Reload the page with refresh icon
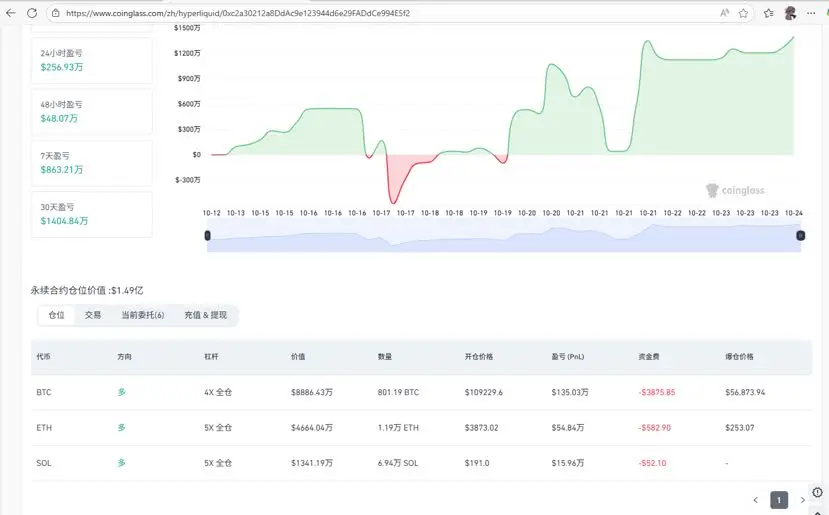 32,13
